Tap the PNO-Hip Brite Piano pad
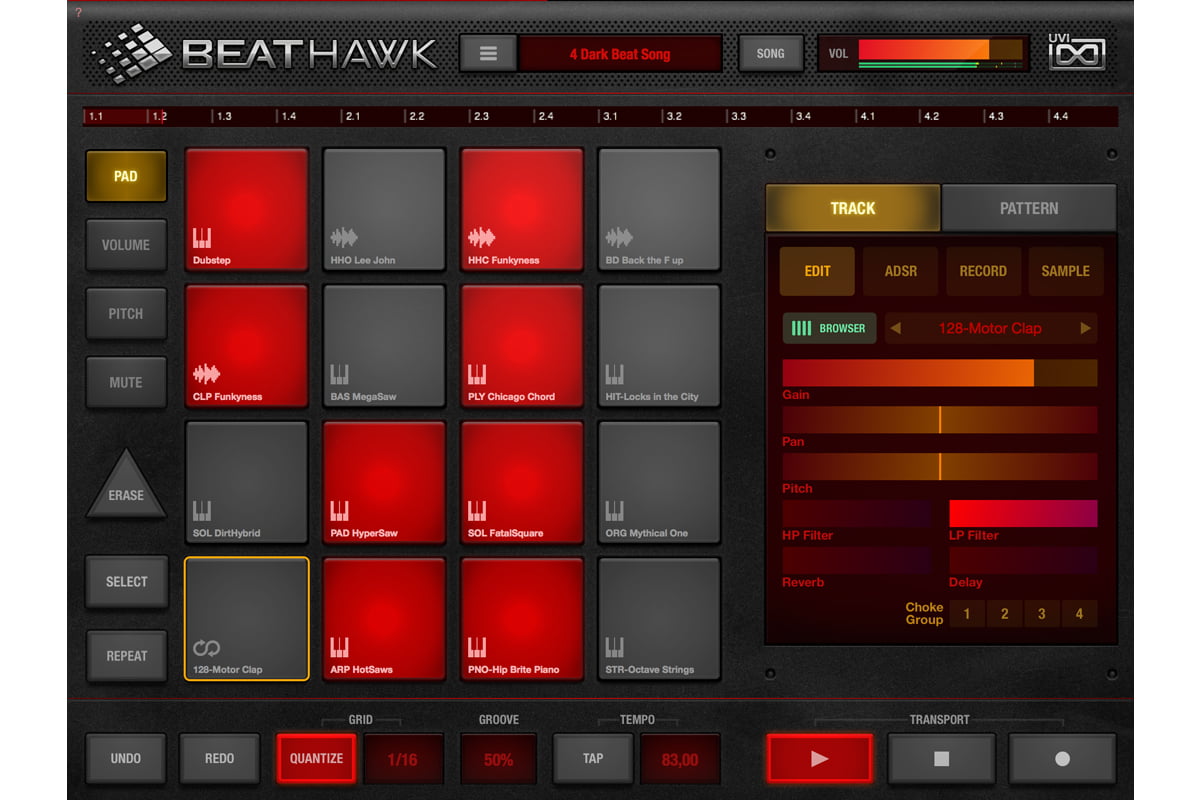This screenshot has height=800, width=1200. 521,619
